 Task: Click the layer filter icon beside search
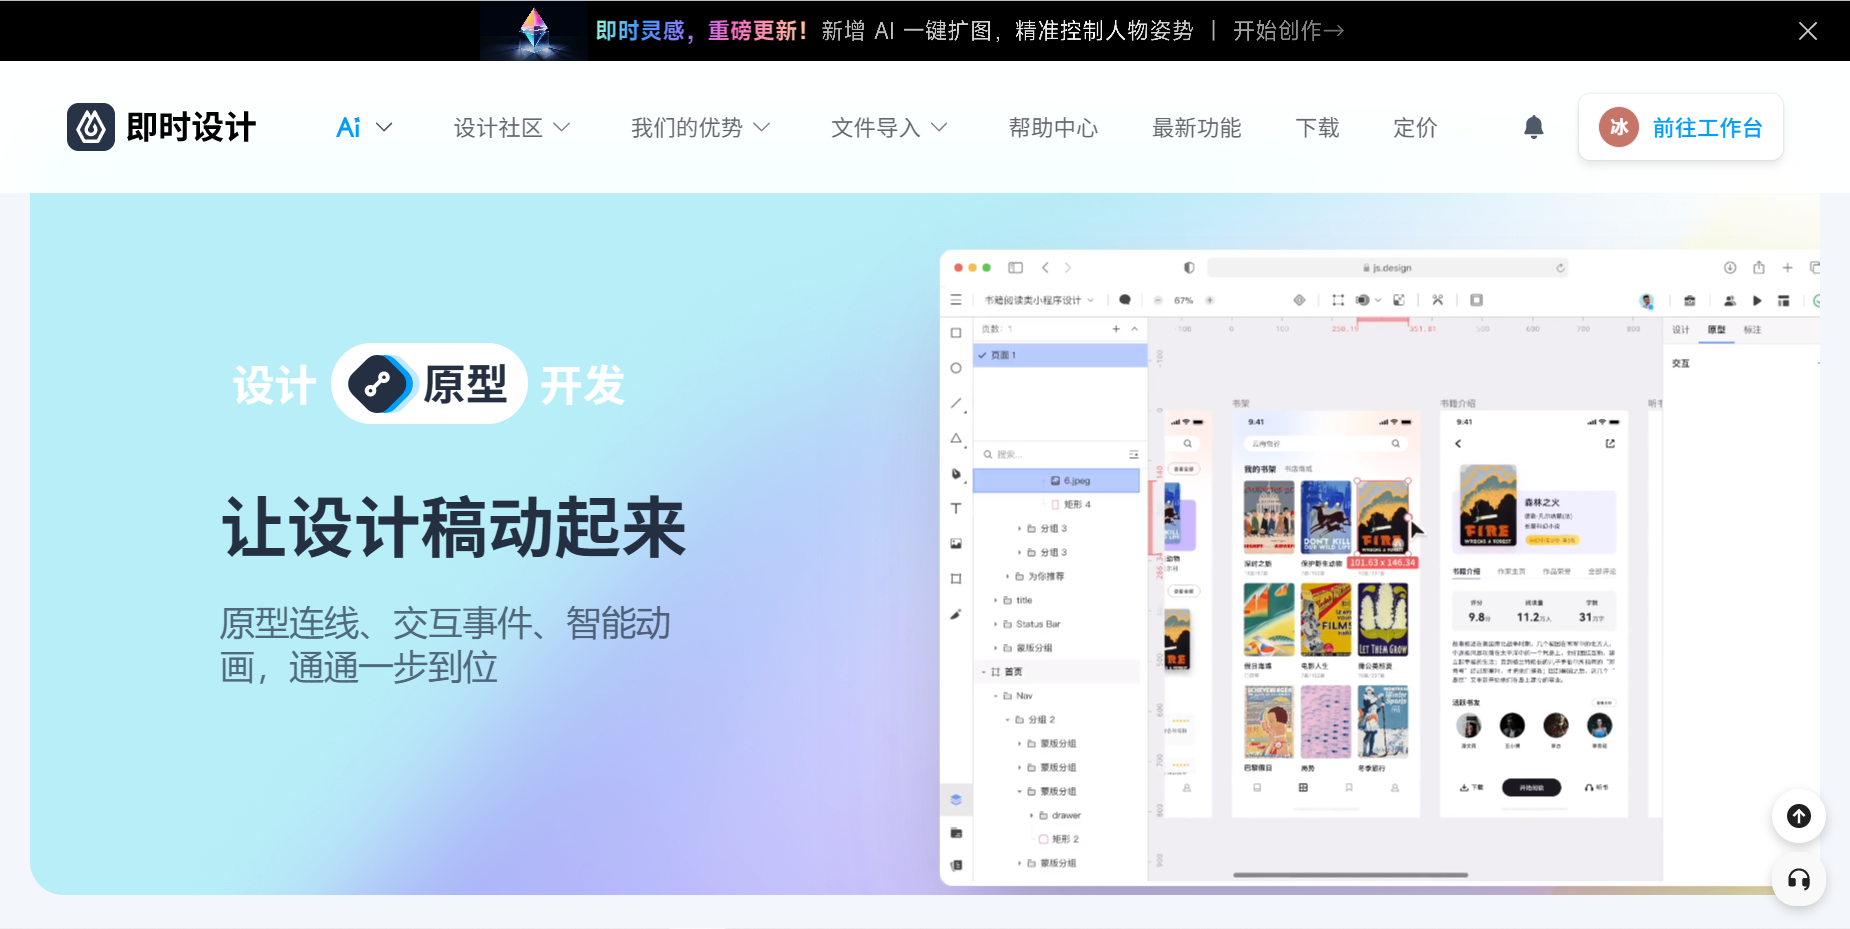pos(1134,454)
